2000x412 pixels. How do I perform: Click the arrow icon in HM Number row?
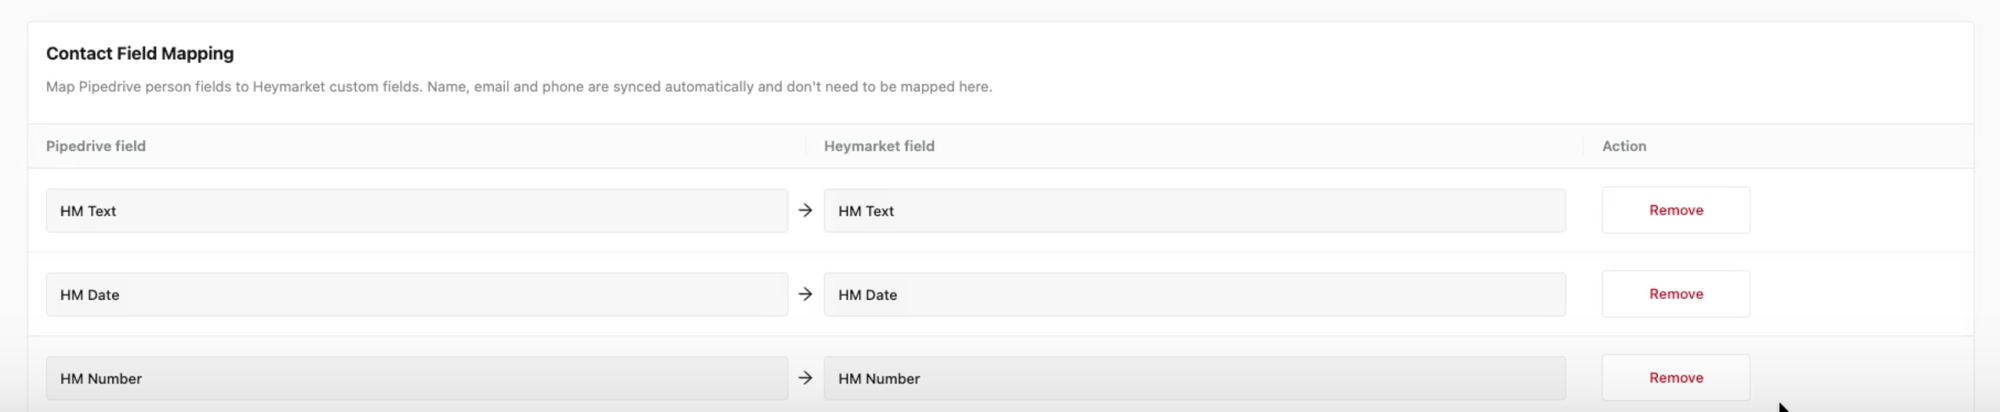coord(805,378)
